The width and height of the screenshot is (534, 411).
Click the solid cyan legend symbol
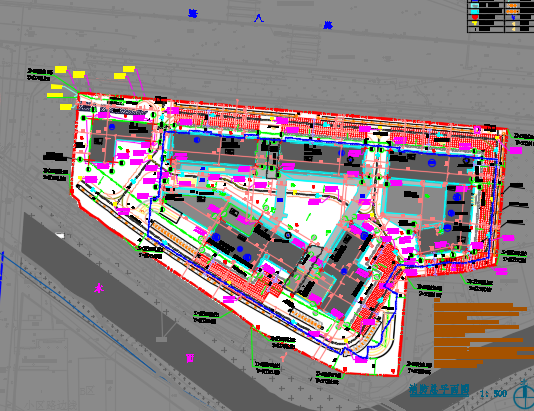[475, 12]
